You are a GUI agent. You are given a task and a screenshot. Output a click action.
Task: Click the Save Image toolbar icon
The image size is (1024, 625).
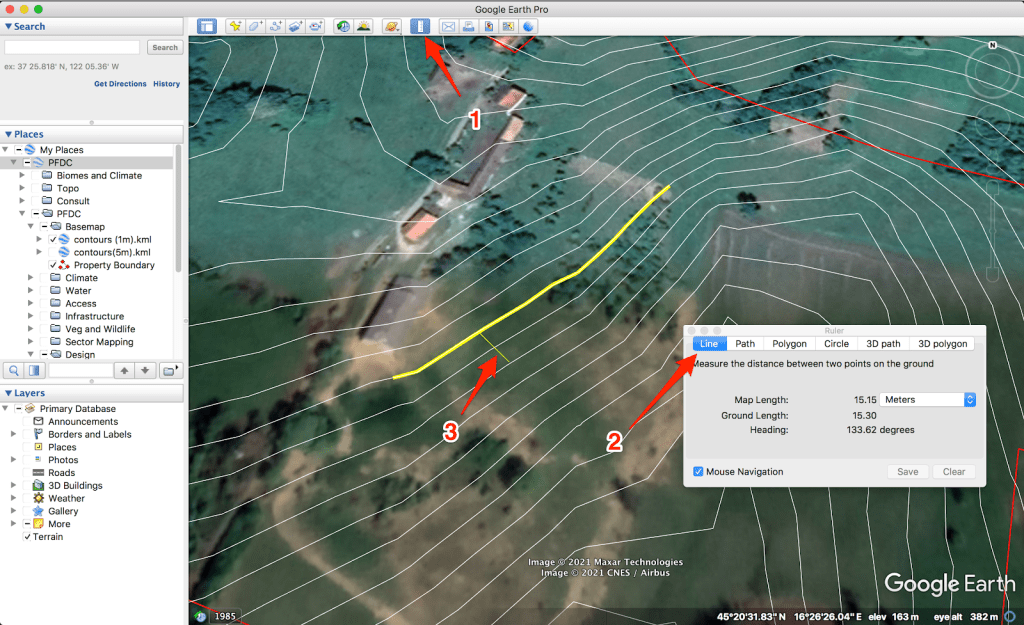(x=488, y=26)
